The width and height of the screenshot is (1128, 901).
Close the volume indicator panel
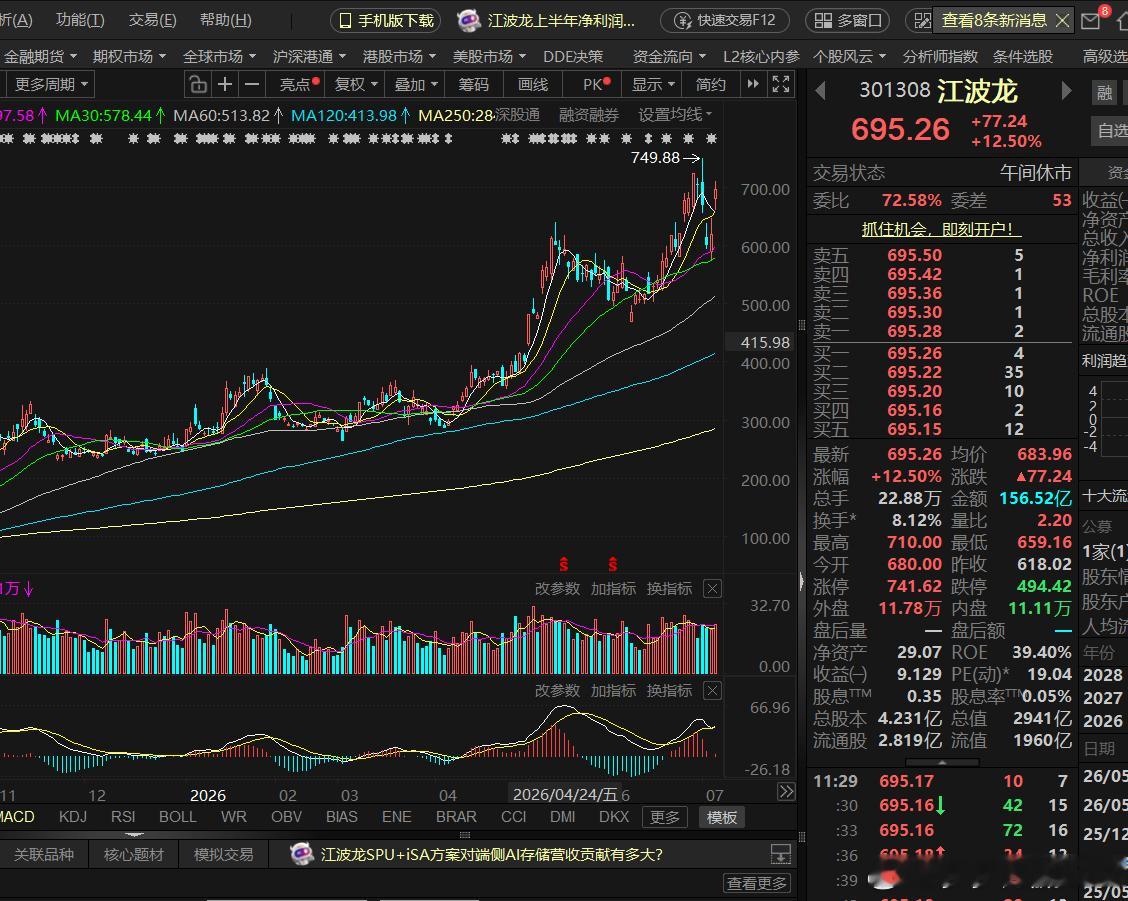tap(712, 589)
